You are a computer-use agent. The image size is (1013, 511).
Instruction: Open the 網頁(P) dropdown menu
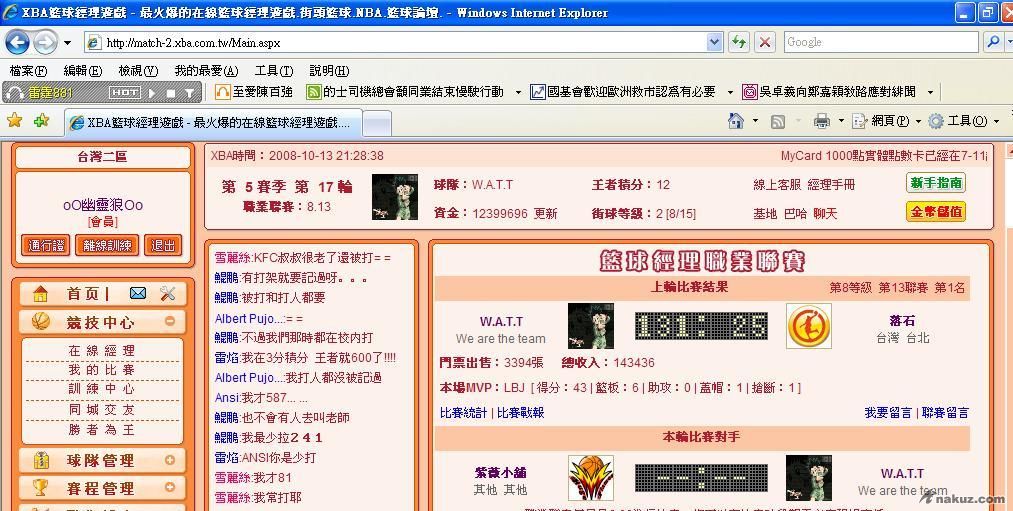(x=886, y=121)
